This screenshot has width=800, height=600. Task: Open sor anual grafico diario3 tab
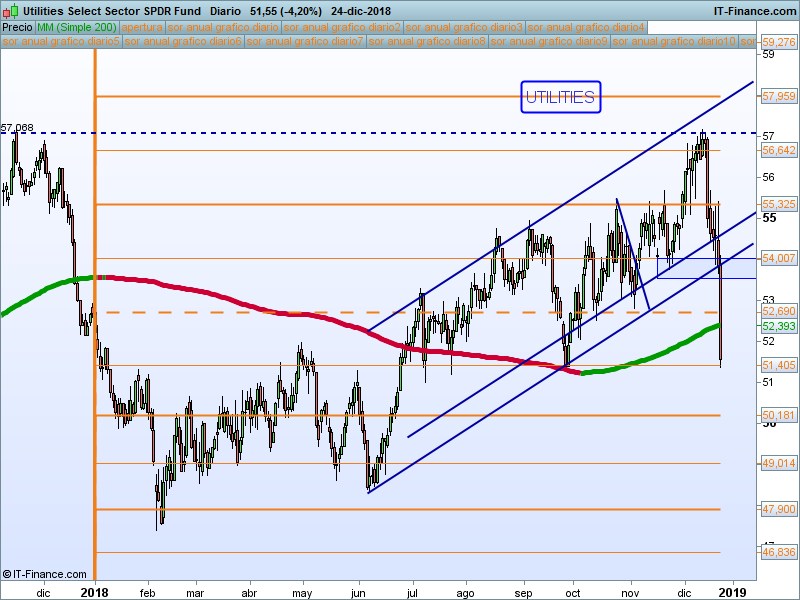464,27
